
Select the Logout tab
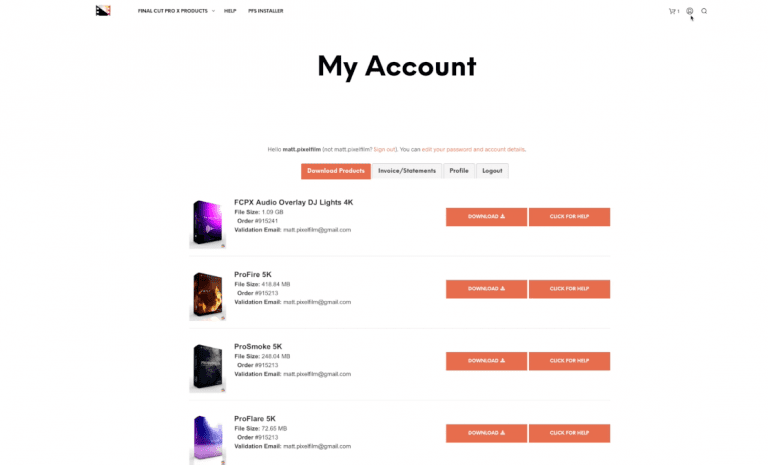(x=492, y=171)
